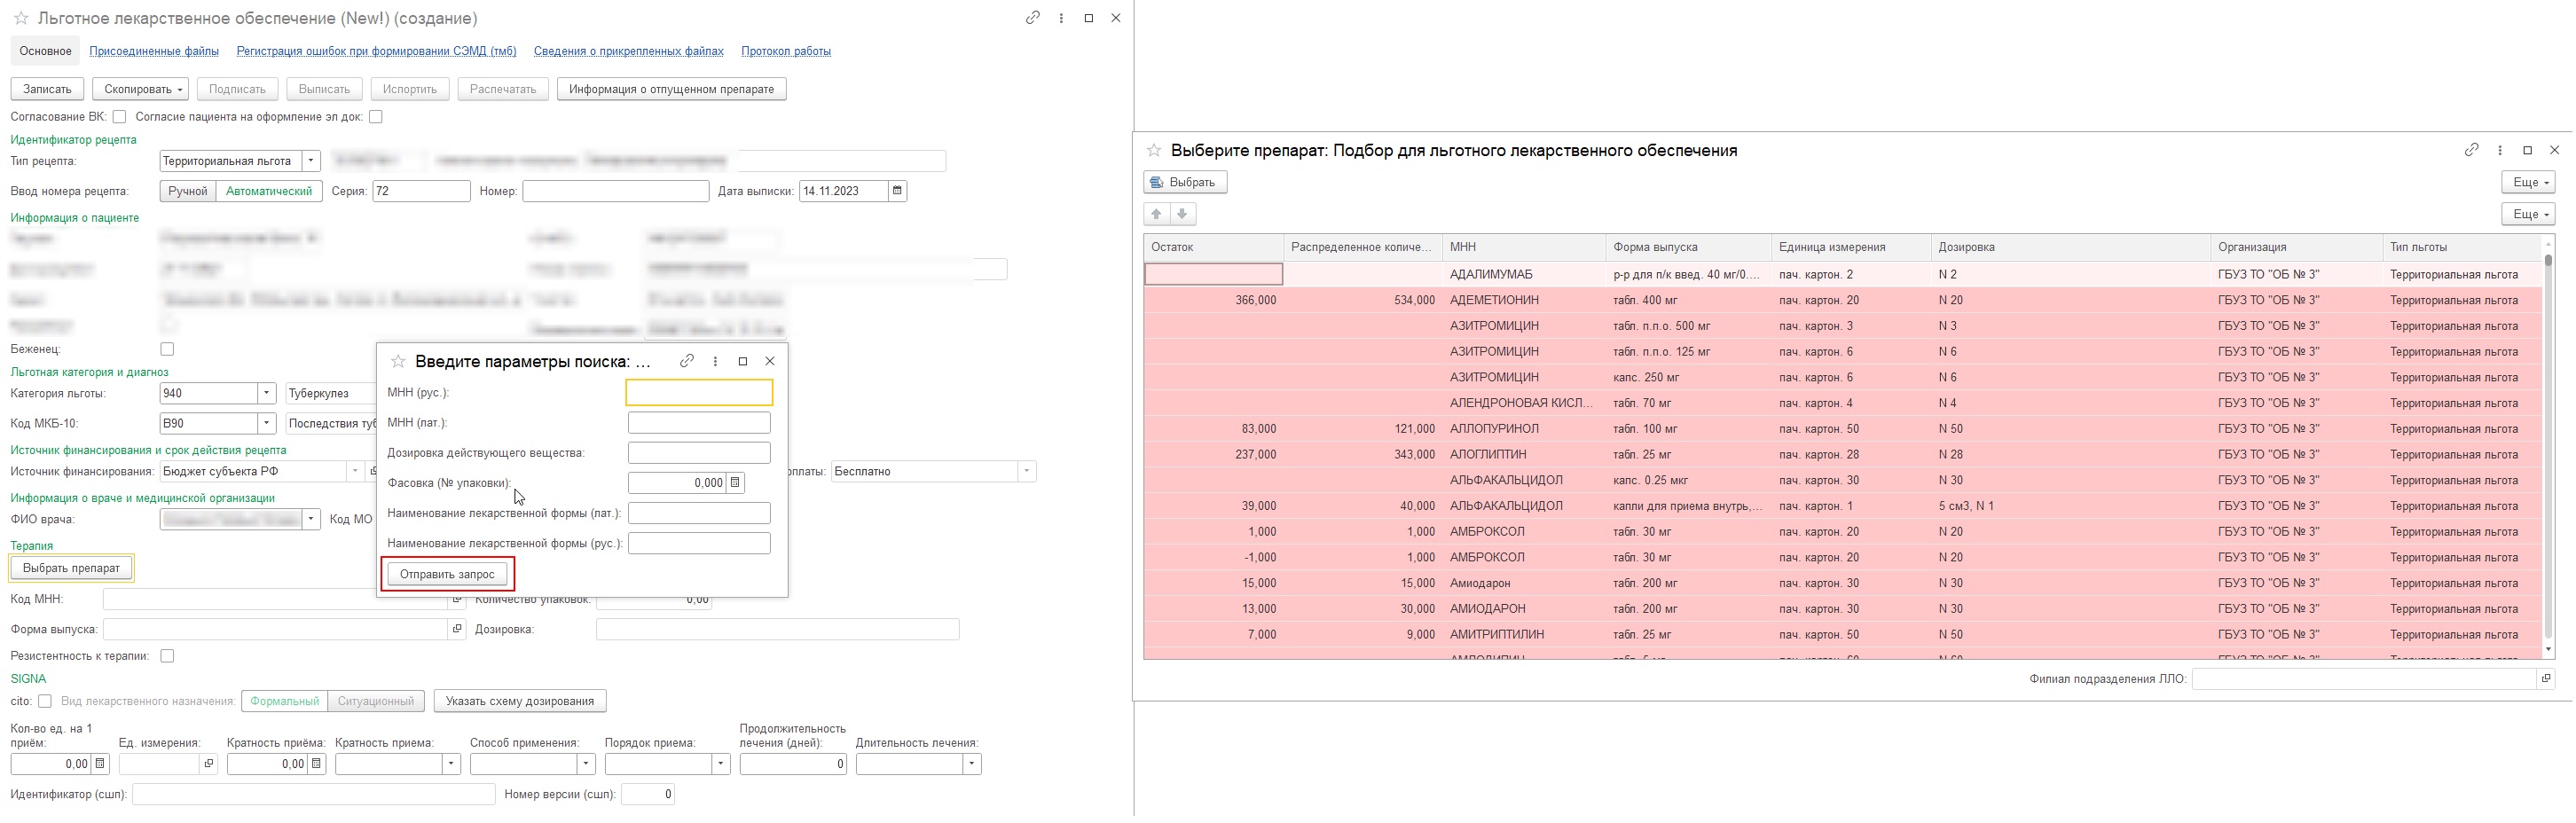Copy link icon in main form header
This screenshot has height=823, width=2576.
pyautogui.click(x=1033, y=18)
